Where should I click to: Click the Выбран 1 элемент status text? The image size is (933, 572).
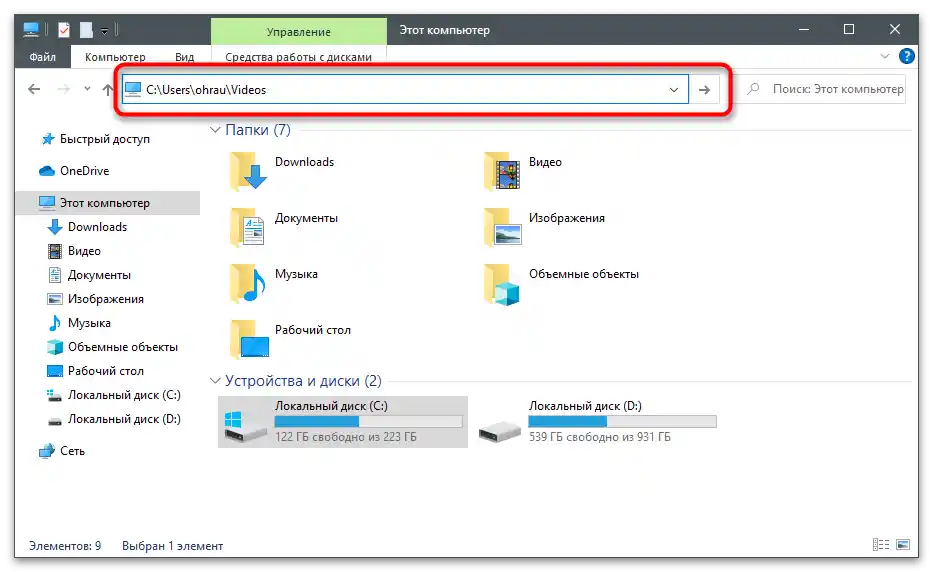[x=173, y=546]
